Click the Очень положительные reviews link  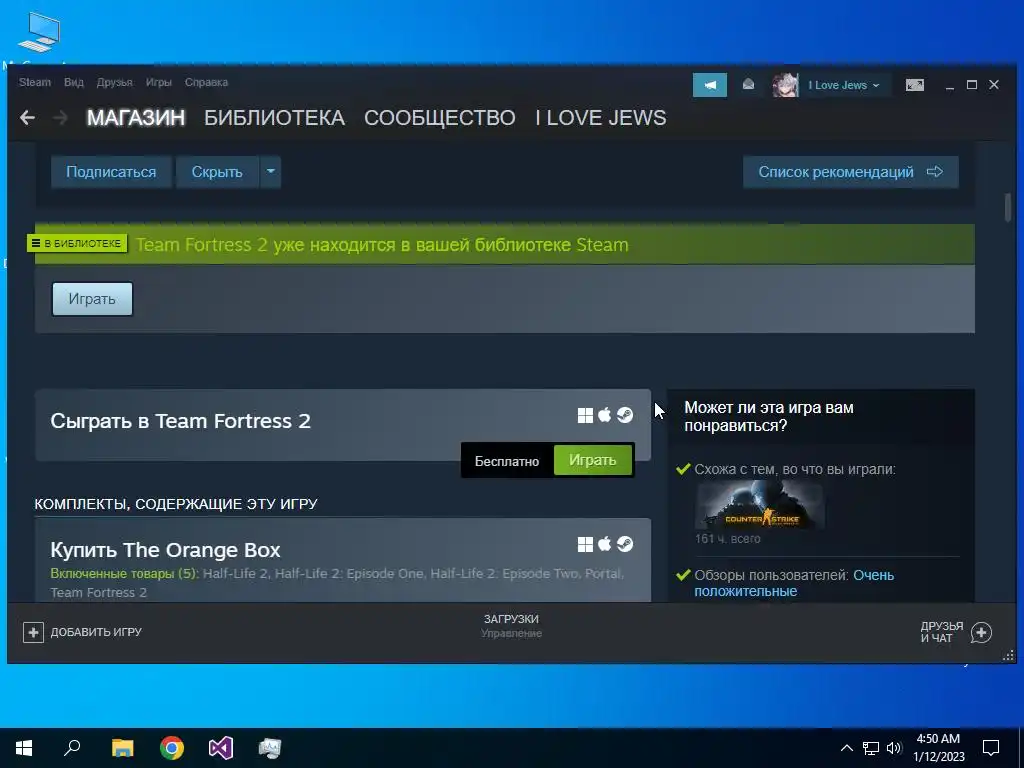pos(793,583)
